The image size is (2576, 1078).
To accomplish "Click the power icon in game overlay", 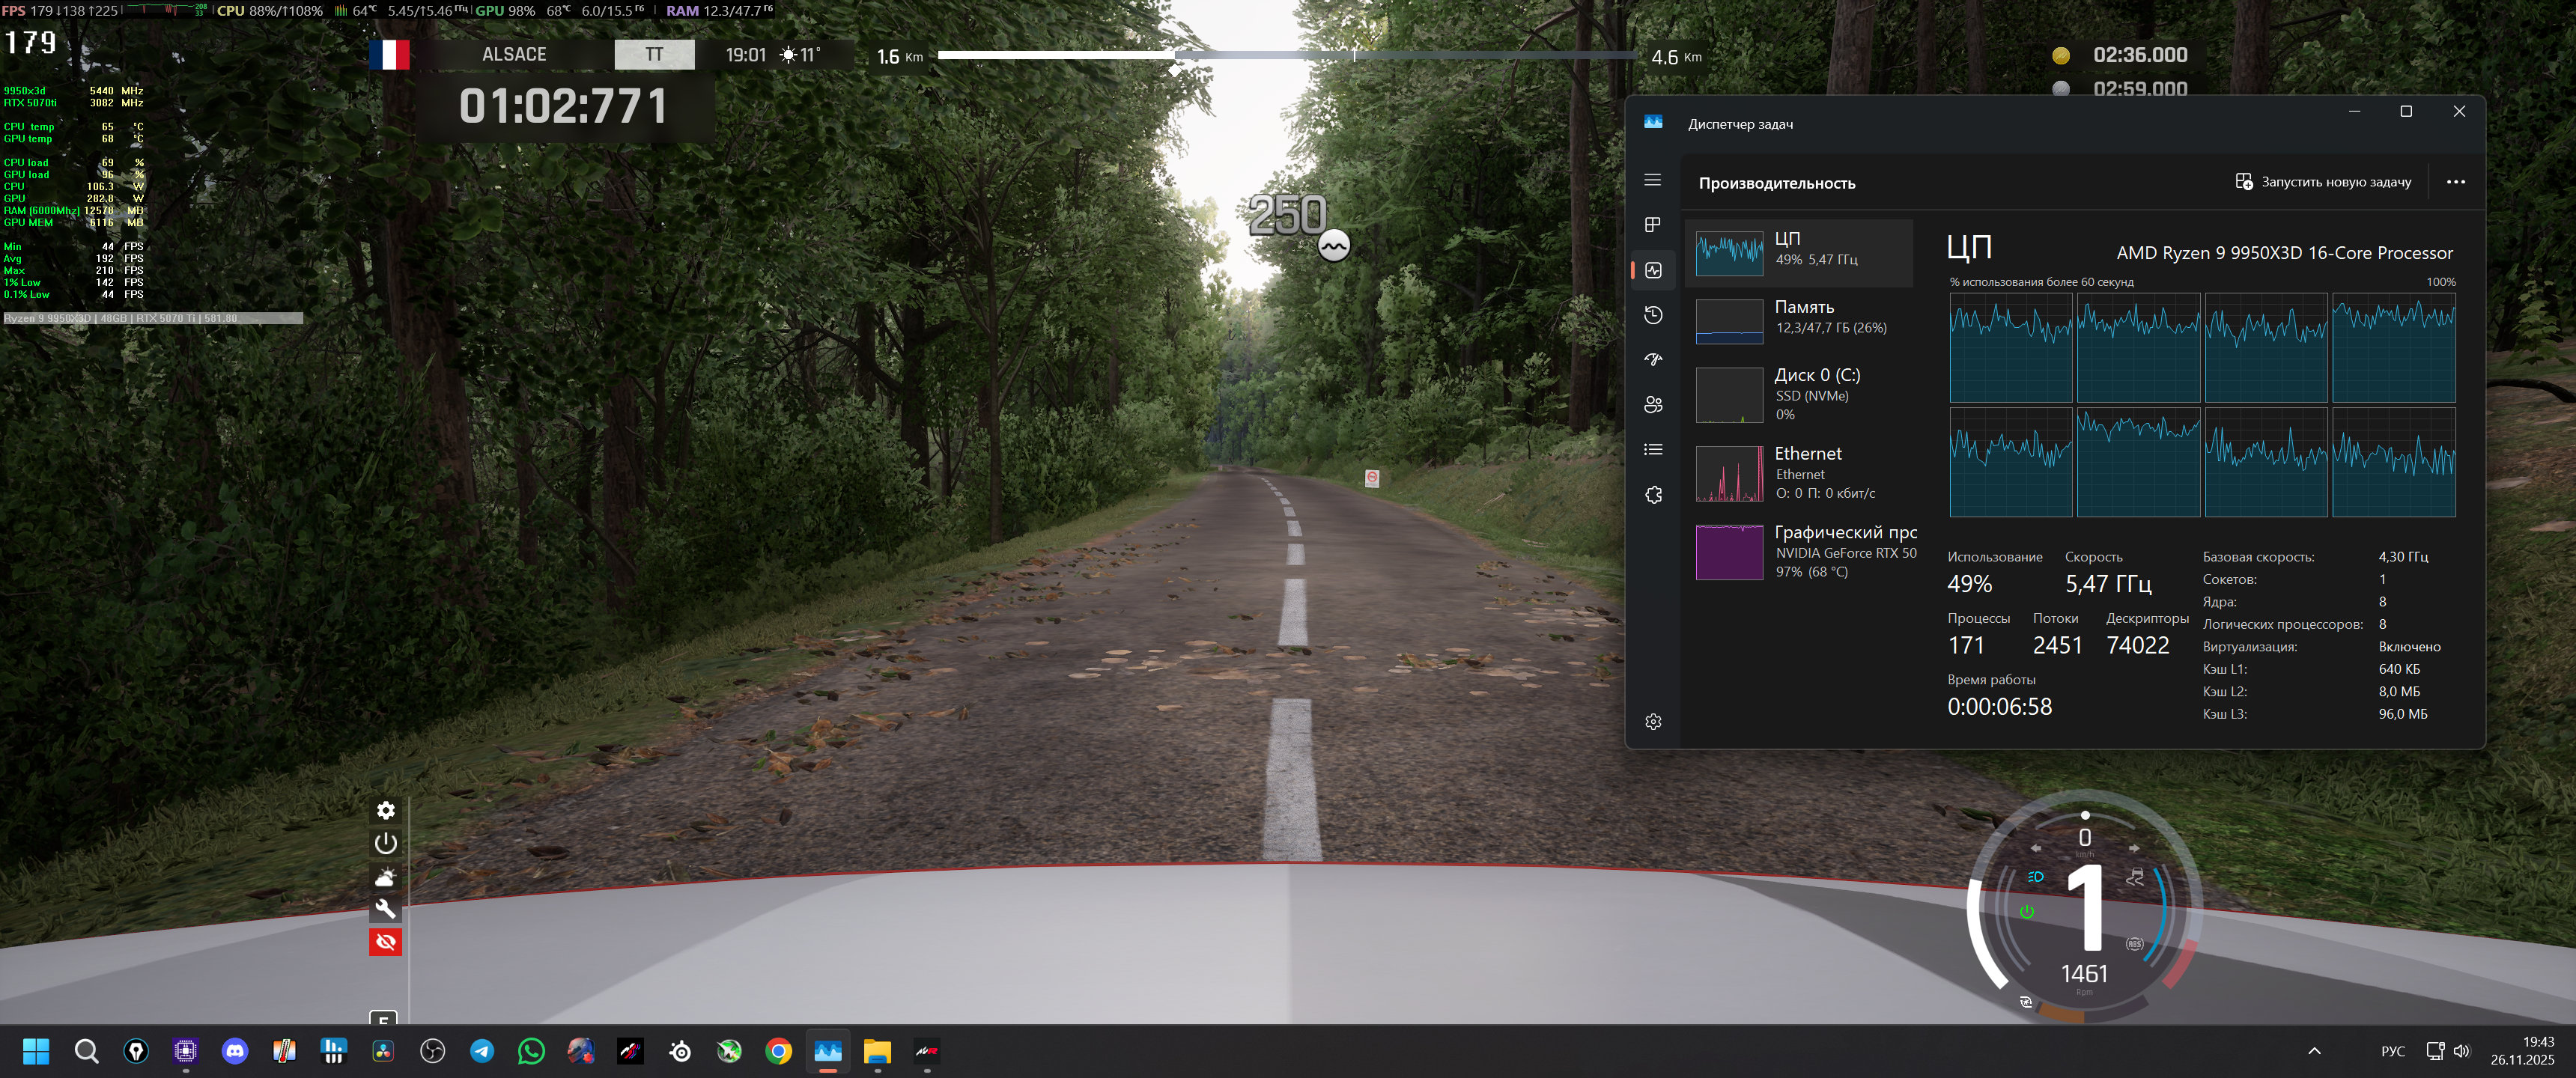I will [385, 843].
